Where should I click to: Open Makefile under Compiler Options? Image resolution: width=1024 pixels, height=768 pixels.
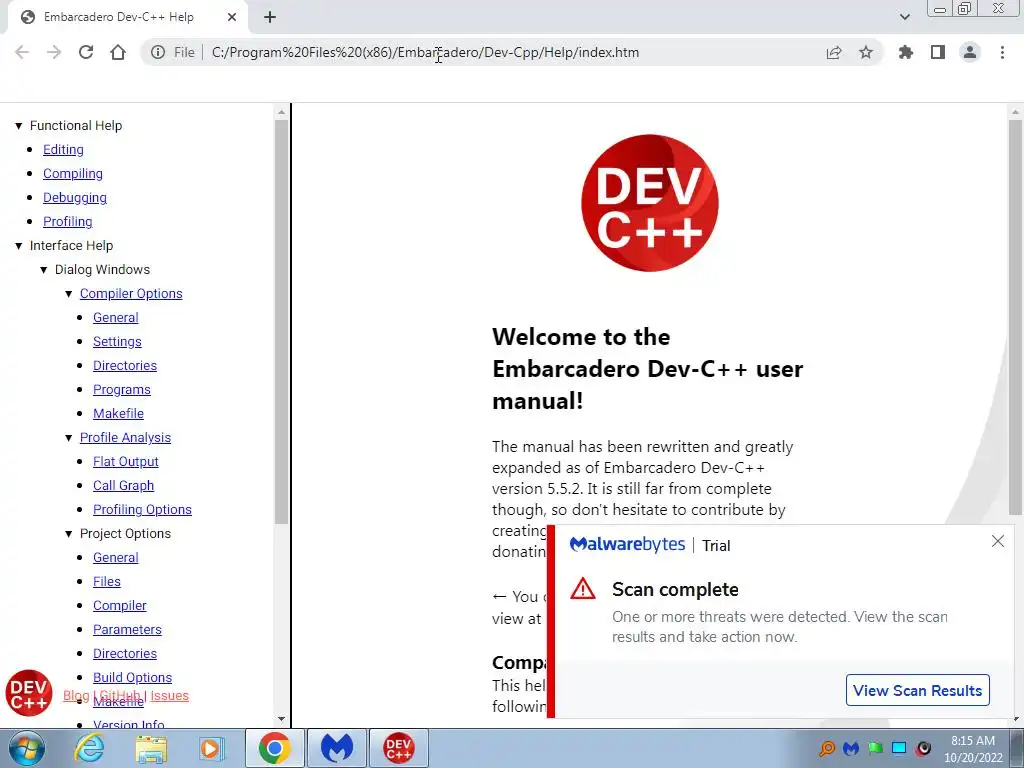(118, 413)
